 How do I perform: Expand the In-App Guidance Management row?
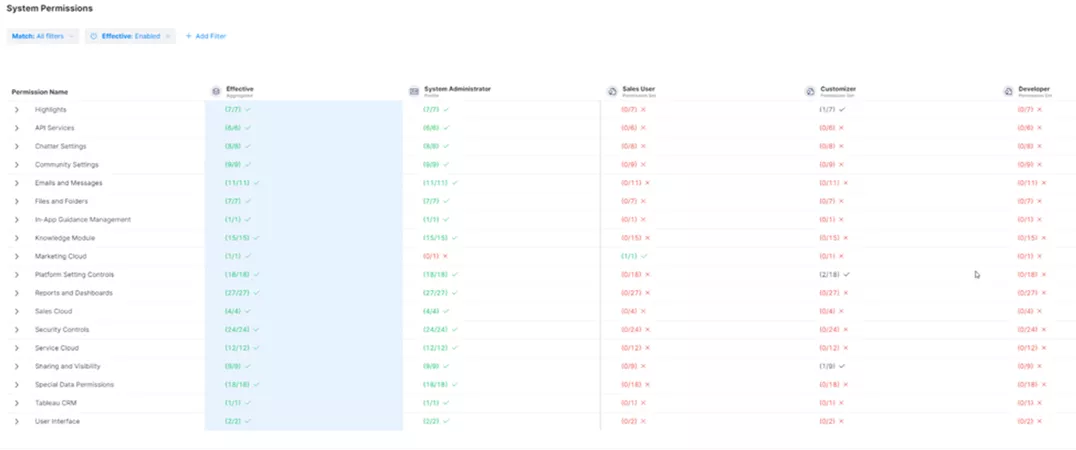click(16, 220)
